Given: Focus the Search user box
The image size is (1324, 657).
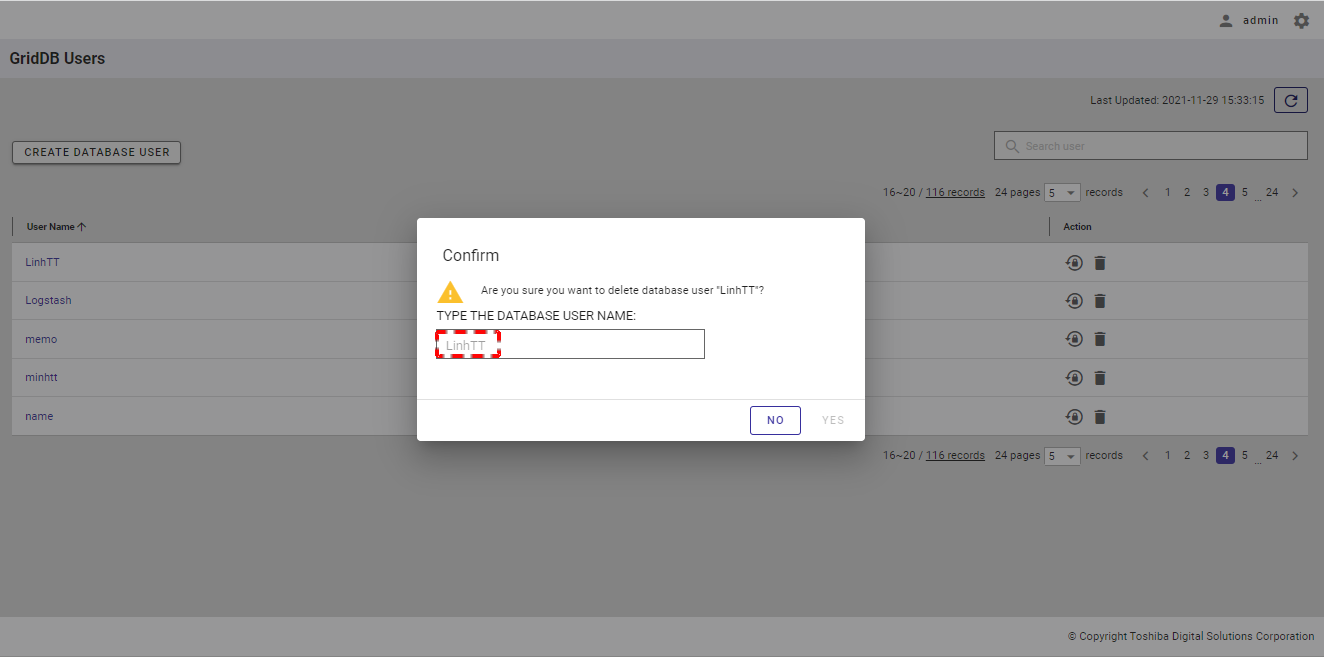Looking at the screenshot, I should (1160, 146).
